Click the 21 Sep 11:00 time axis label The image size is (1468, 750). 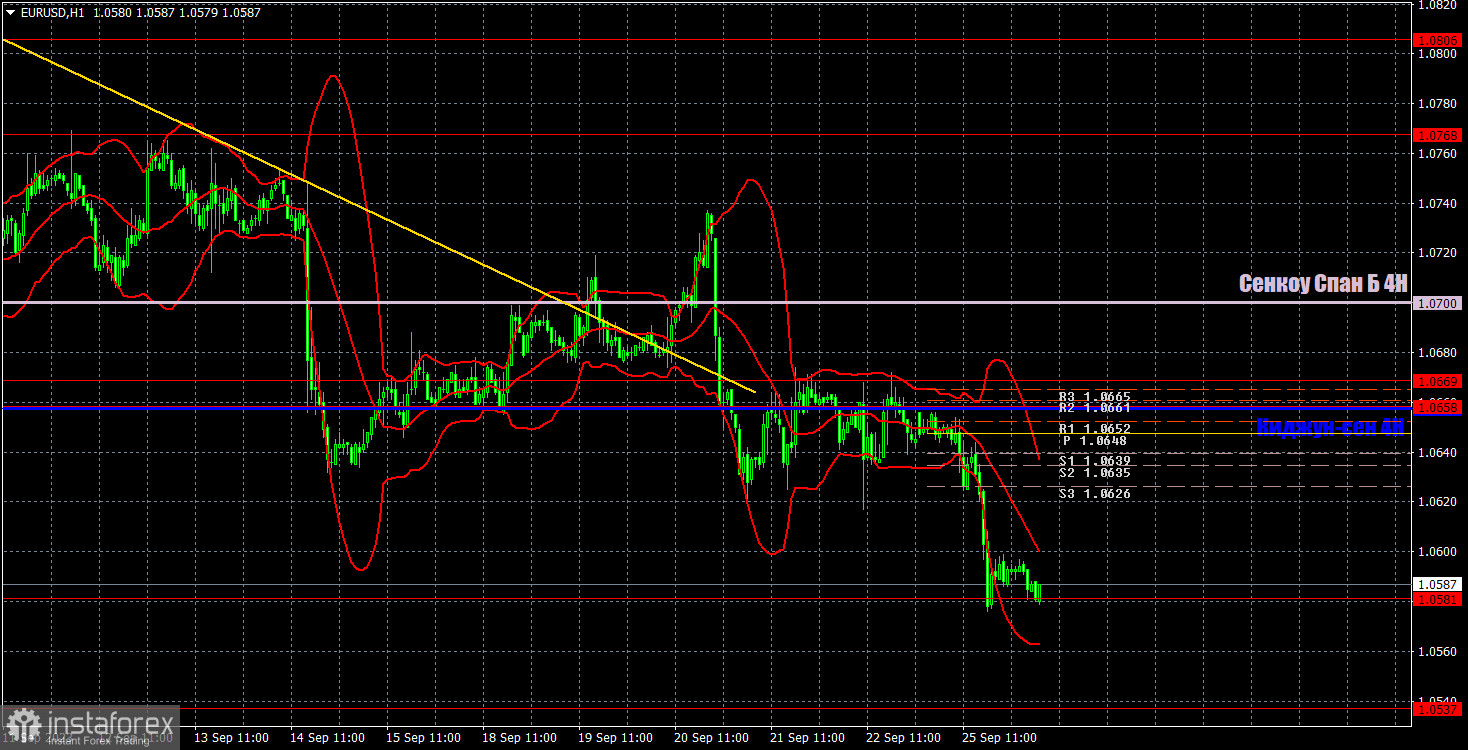tap(806, 738)
